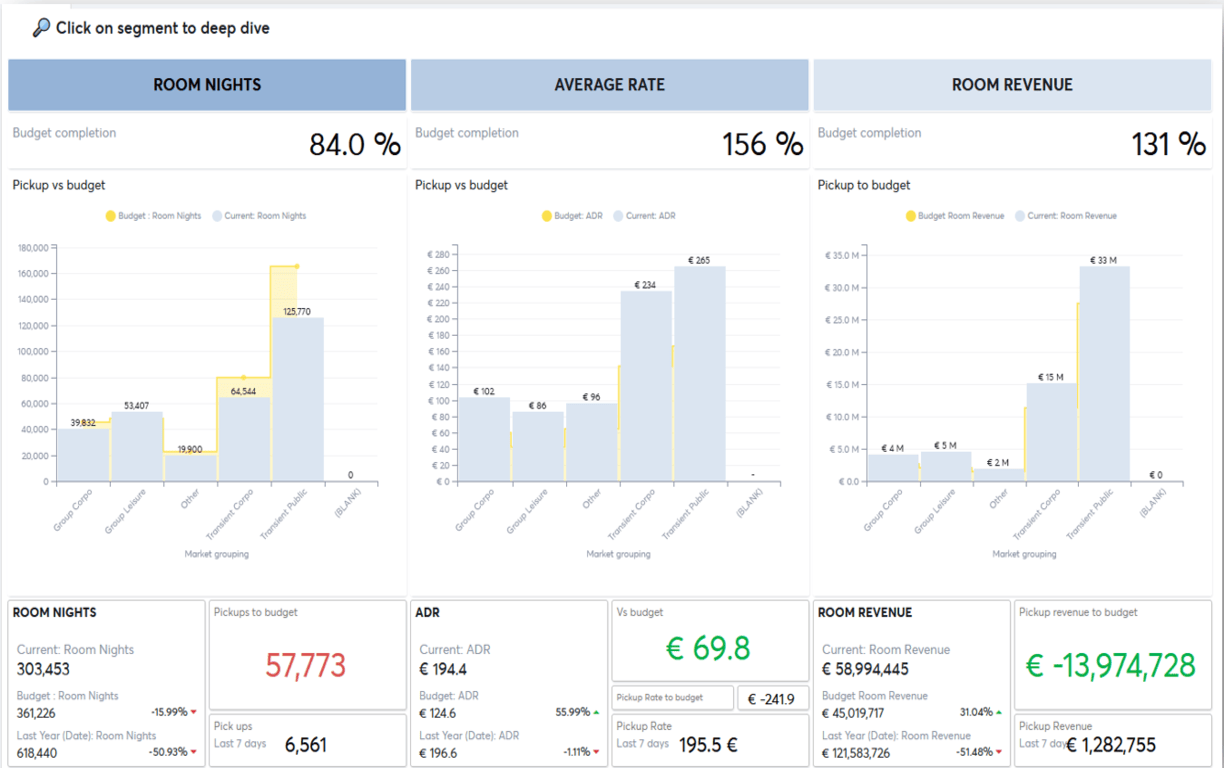Screen dimensions: 1224x768
Task: Click the Group Corpo bar in Room Revenue chart
Action: (894, 465)
